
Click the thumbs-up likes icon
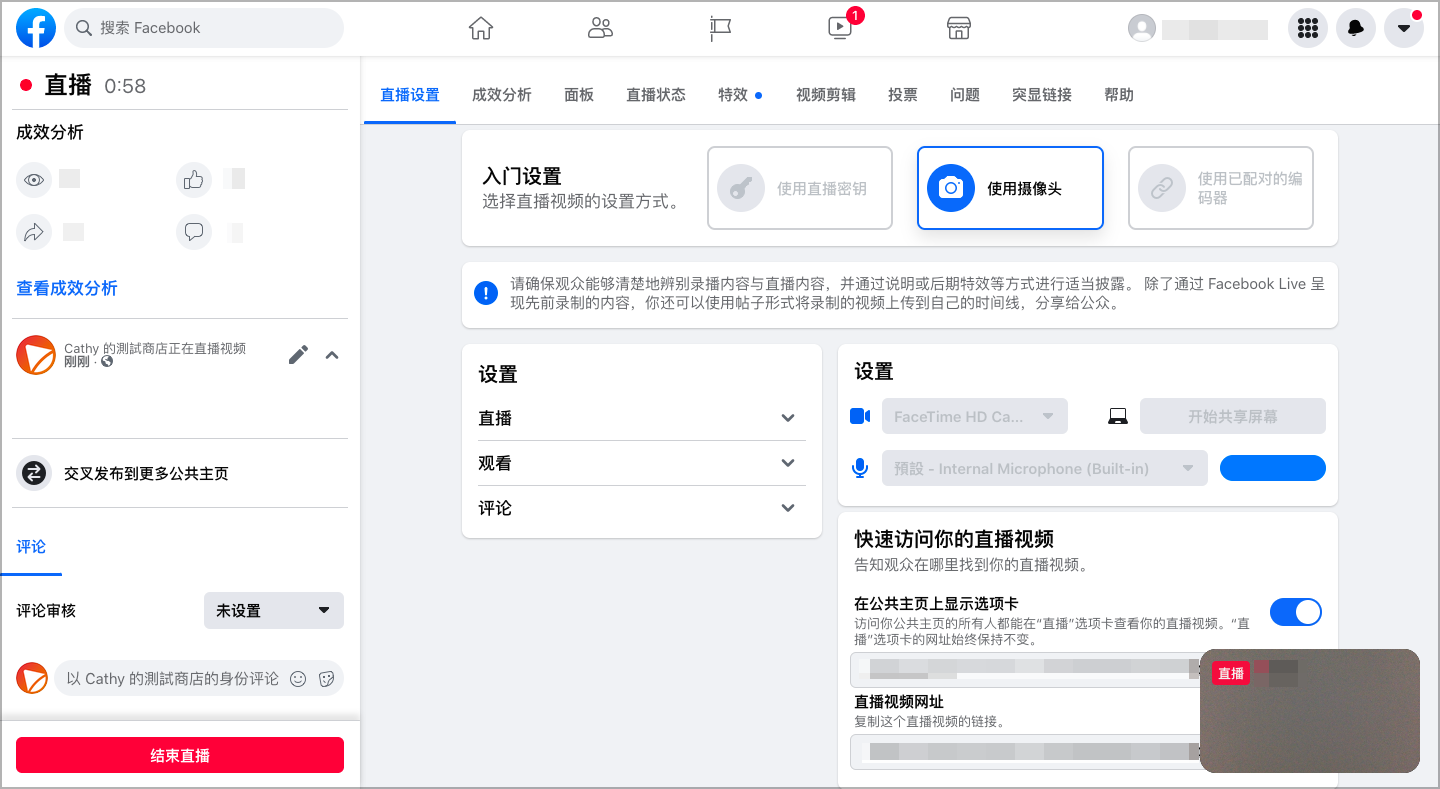pos(194,180)
